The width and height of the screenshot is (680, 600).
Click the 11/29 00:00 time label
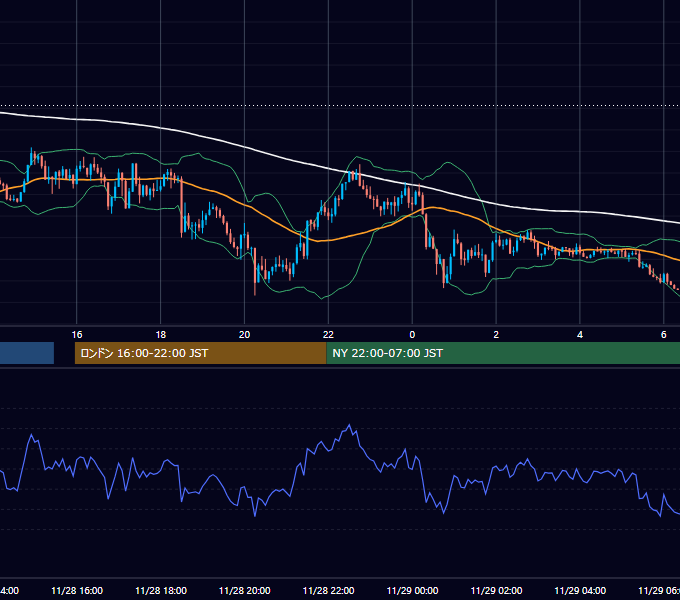tap(412, 590)
